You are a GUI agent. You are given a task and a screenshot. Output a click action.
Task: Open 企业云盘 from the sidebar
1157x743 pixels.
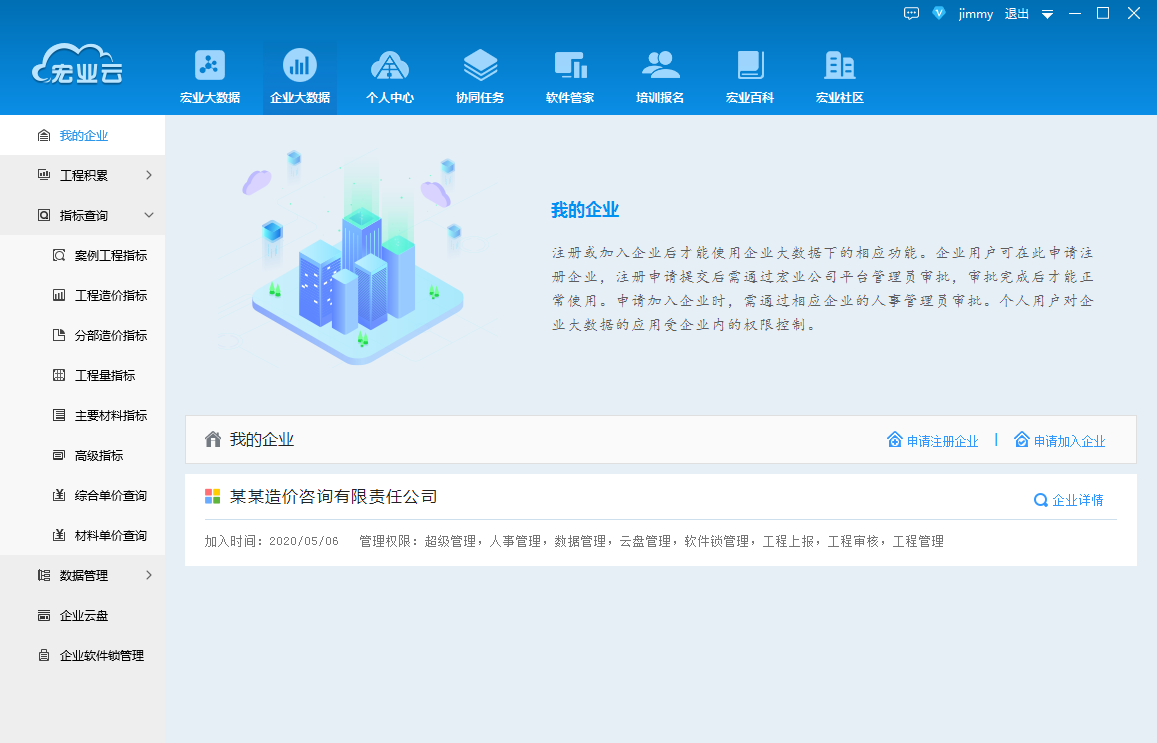[82, 615]
